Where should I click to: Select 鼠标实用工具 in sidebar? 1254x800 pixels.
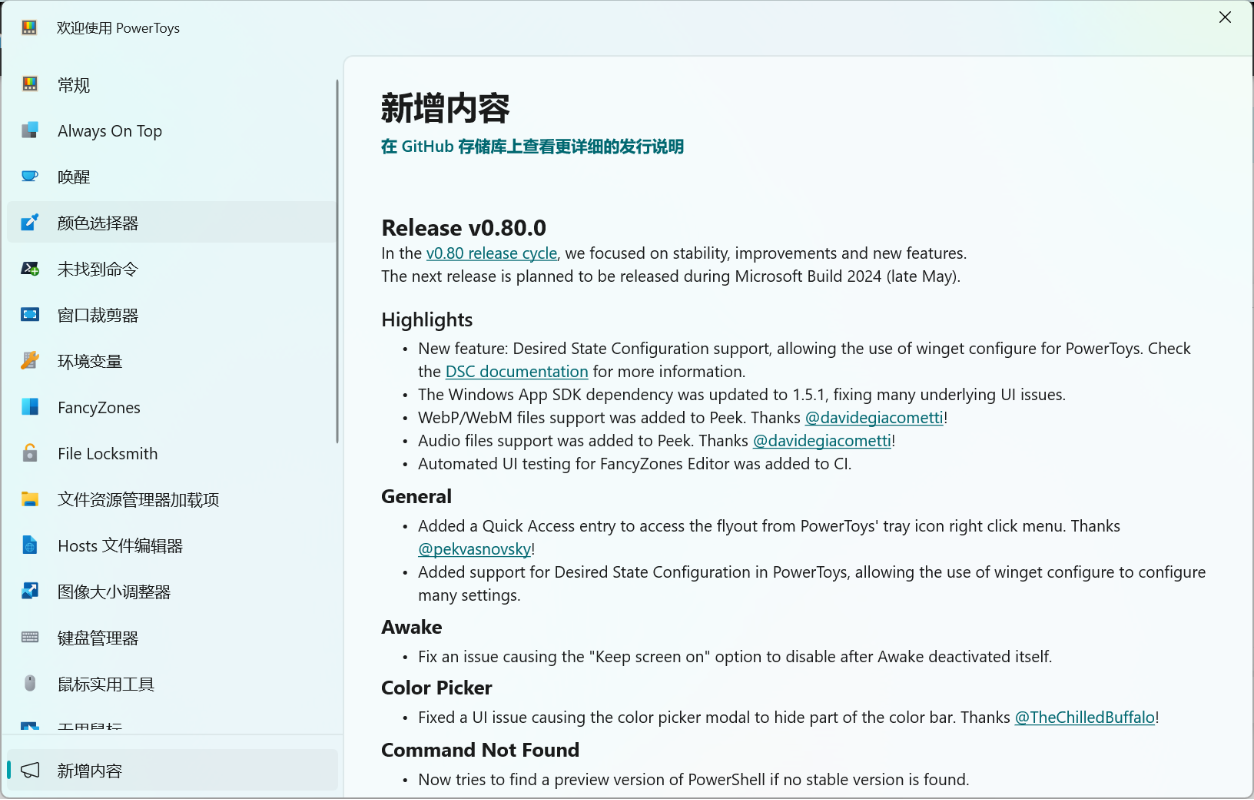click(171, 684)
